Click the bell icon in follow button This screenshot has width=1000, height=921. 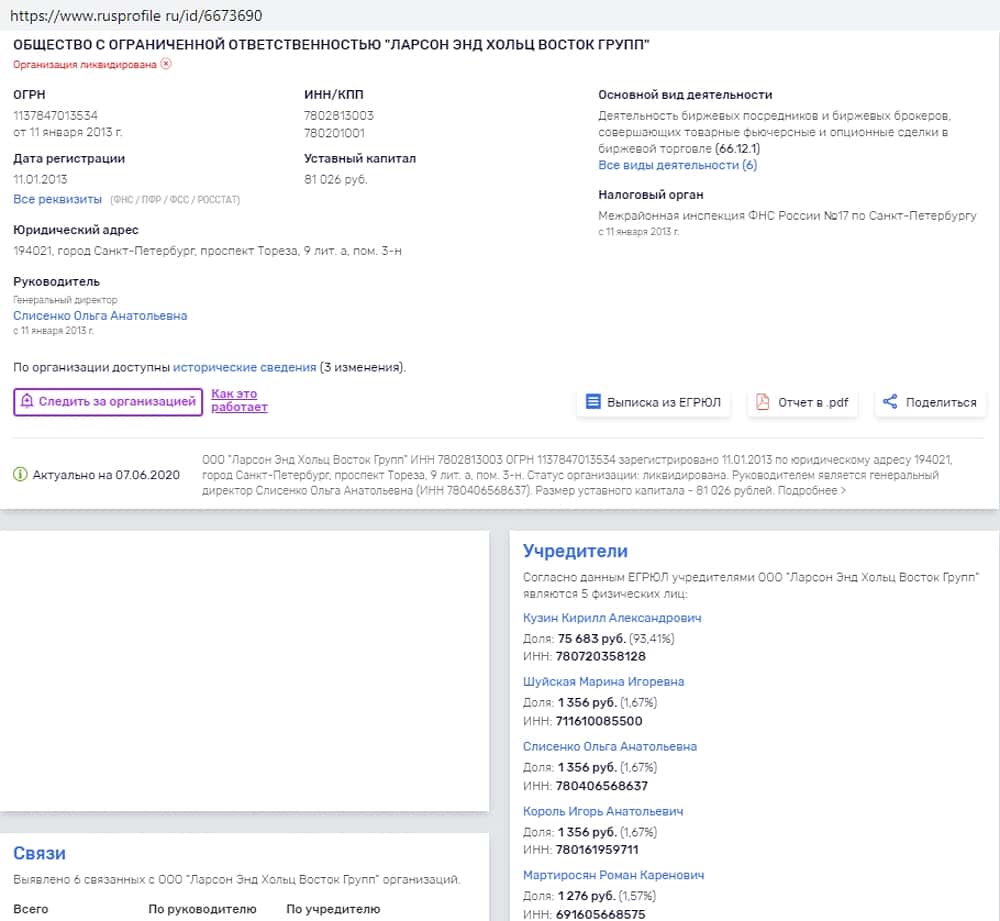(x=27, y=401)
